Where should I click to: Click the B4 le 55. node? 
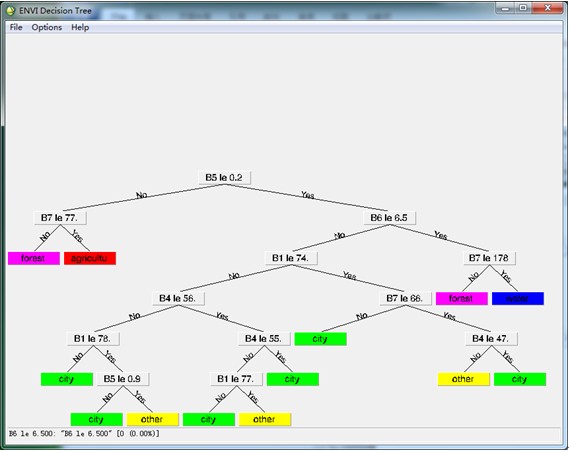click(x=264, y=339)
